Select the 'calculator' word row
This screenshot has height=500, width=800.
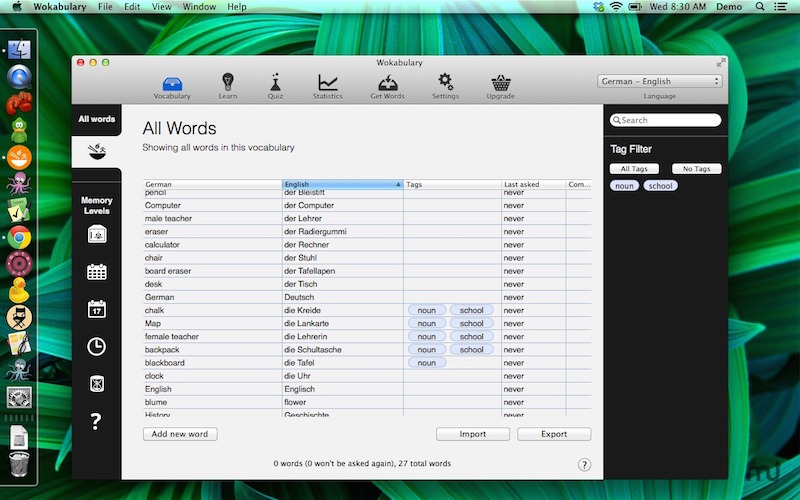367,245
